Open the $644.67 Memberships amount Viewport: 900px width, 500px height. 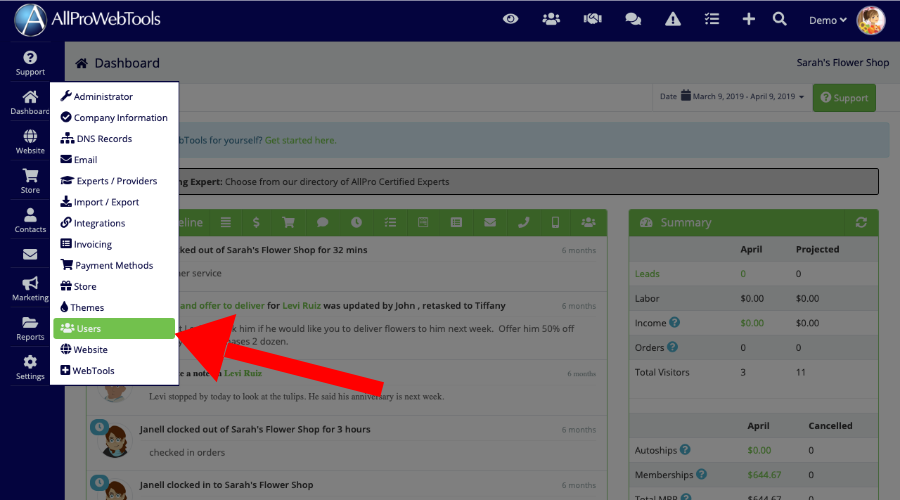click(764, 475)
